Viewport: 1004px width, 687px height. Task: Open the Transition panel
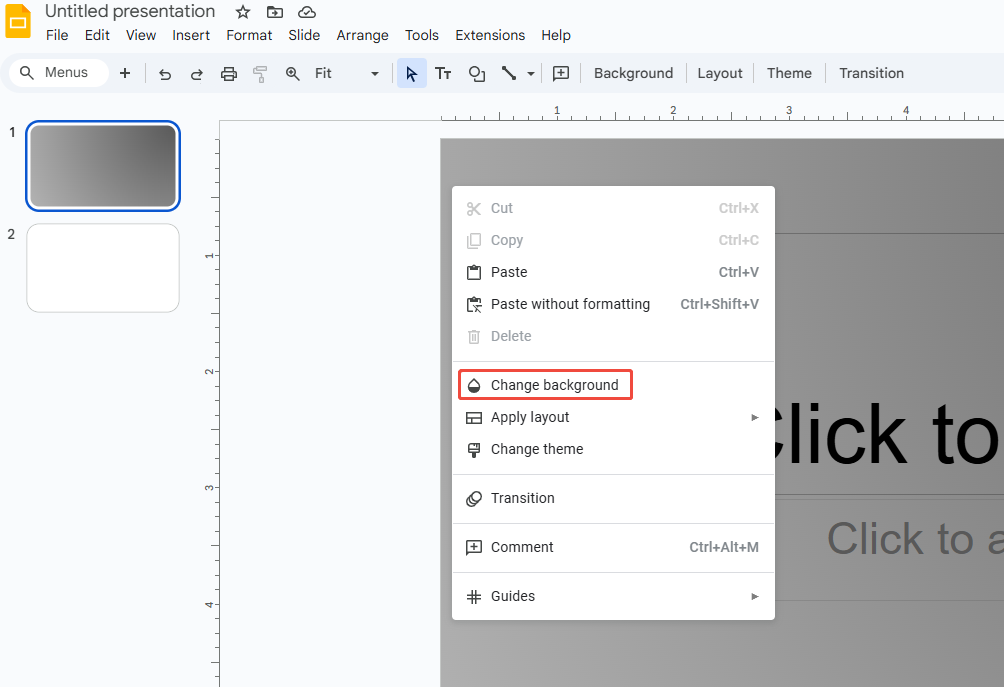click(x=870, y=73)
